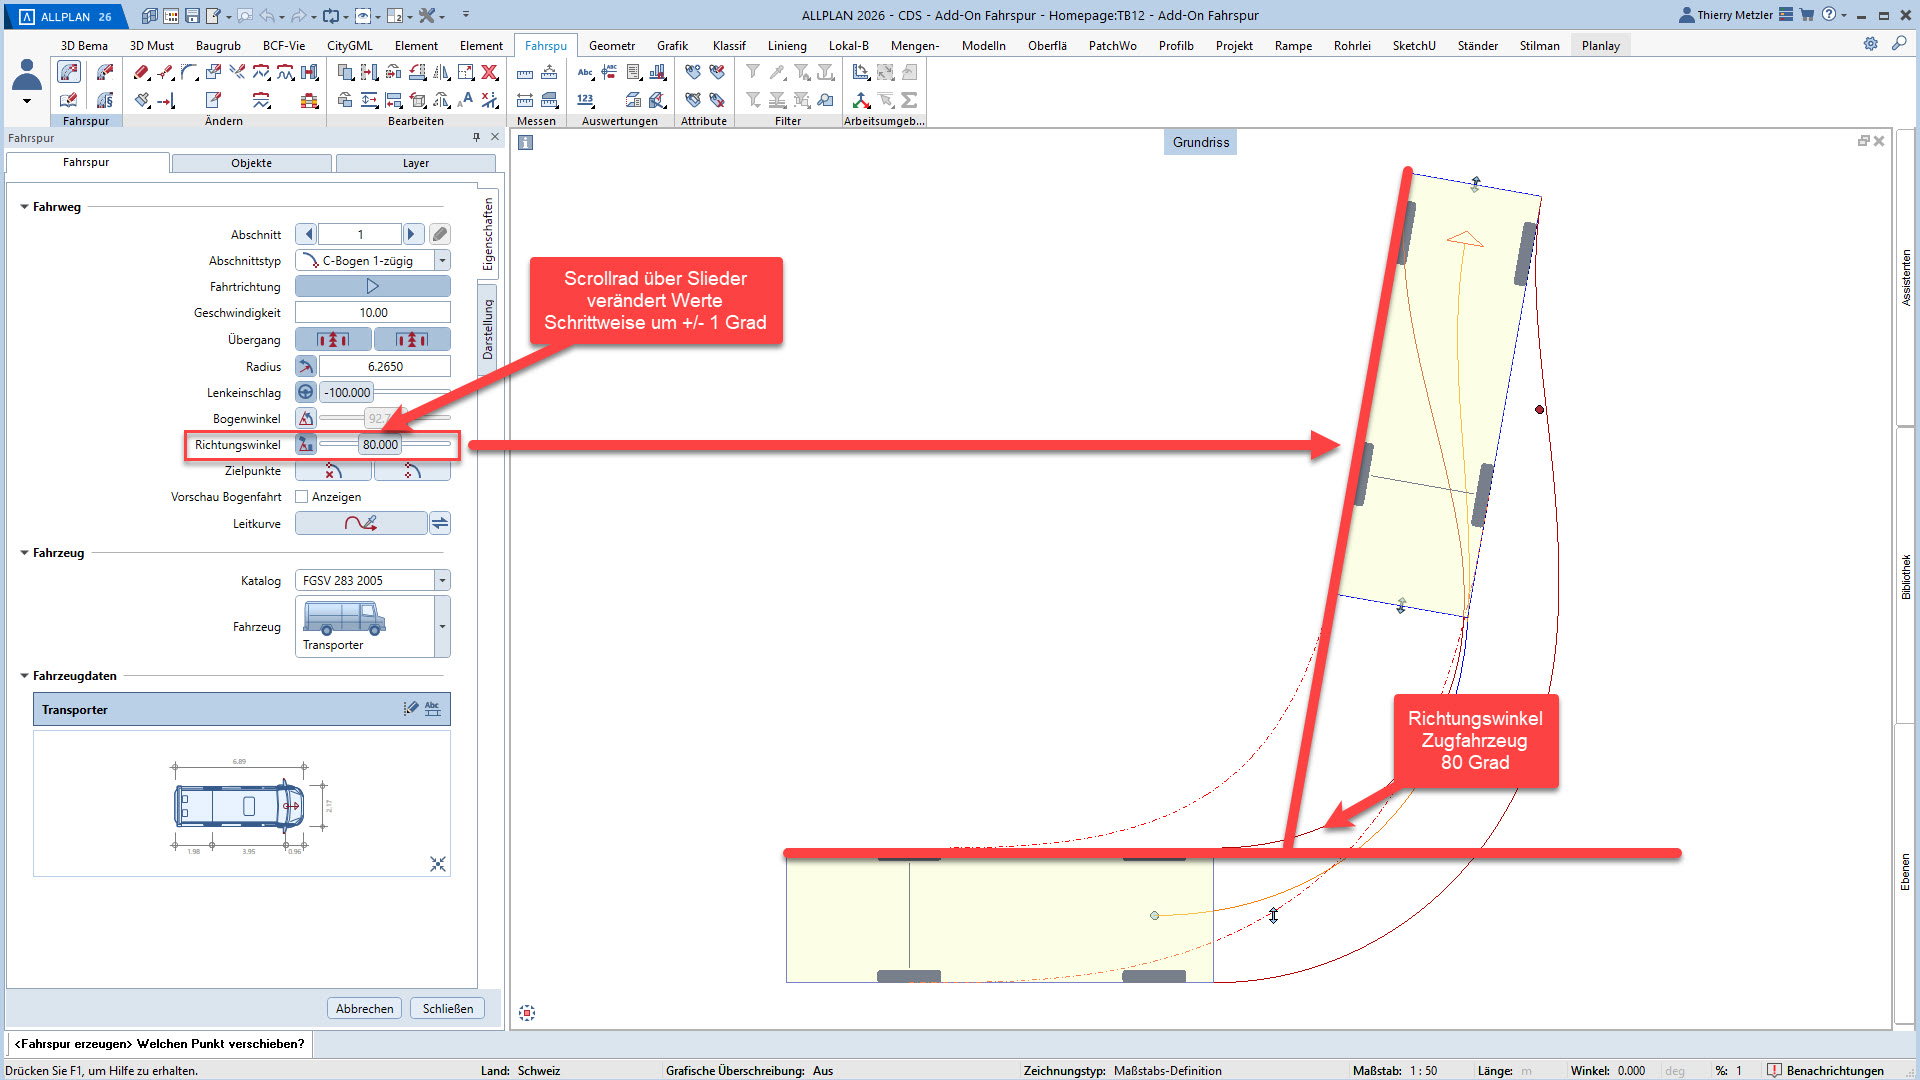Click the steering wheel icon beside Lenkeinschlag
The image size is (1920, 1080).
tap(306, 392)
